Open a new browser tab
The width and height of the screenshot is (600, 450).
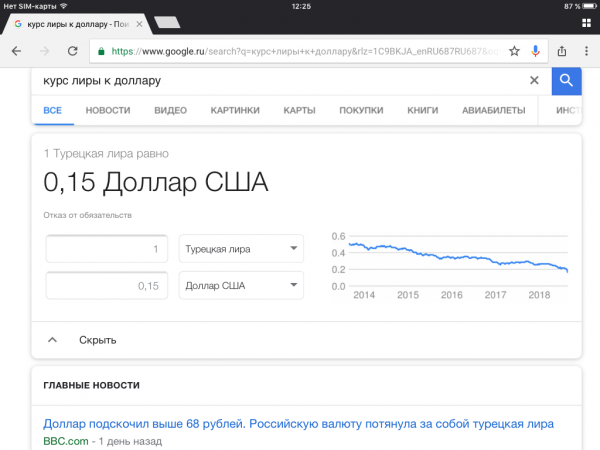[166, 22]
